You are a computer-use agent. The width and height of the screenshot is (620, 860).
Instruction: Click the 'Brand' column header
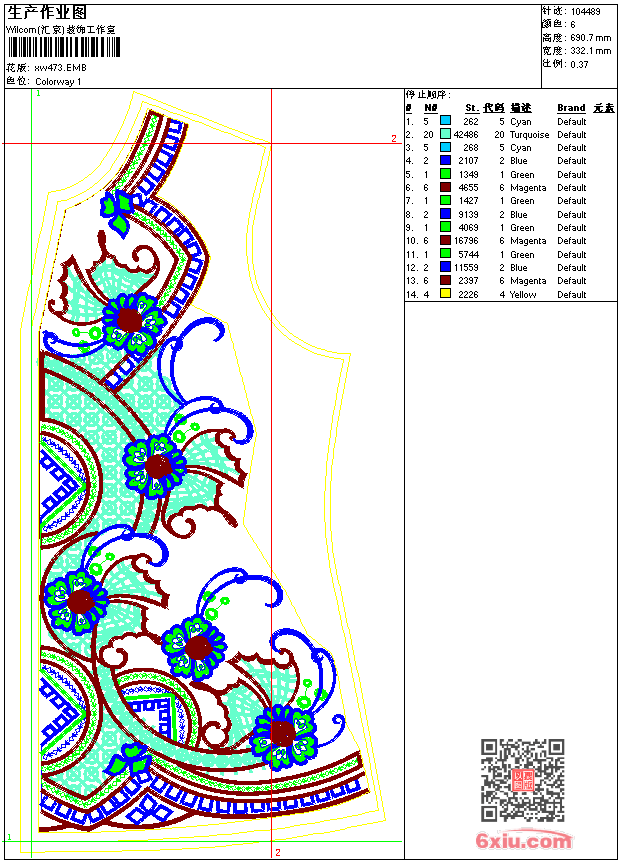click(x=571, y=108)
